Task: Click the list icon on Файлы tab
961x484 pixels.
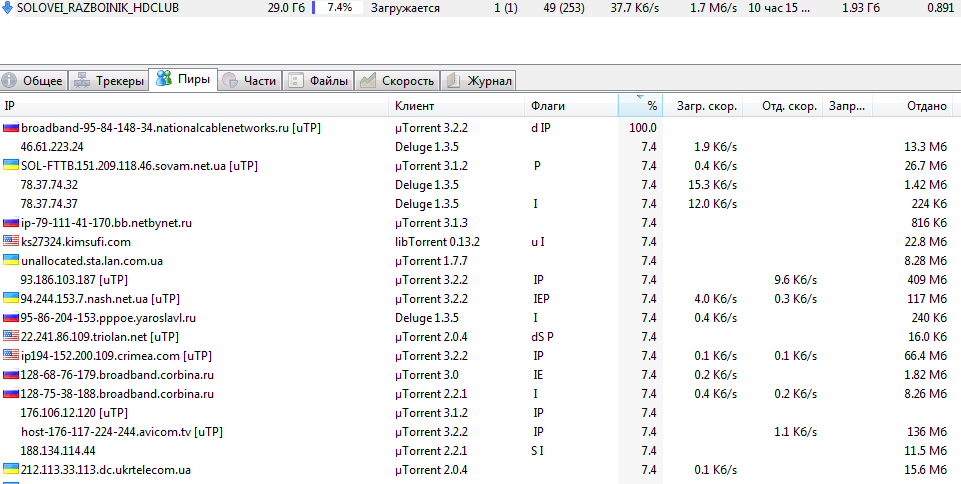Action: pyautogui.click(x=297, y=80)
